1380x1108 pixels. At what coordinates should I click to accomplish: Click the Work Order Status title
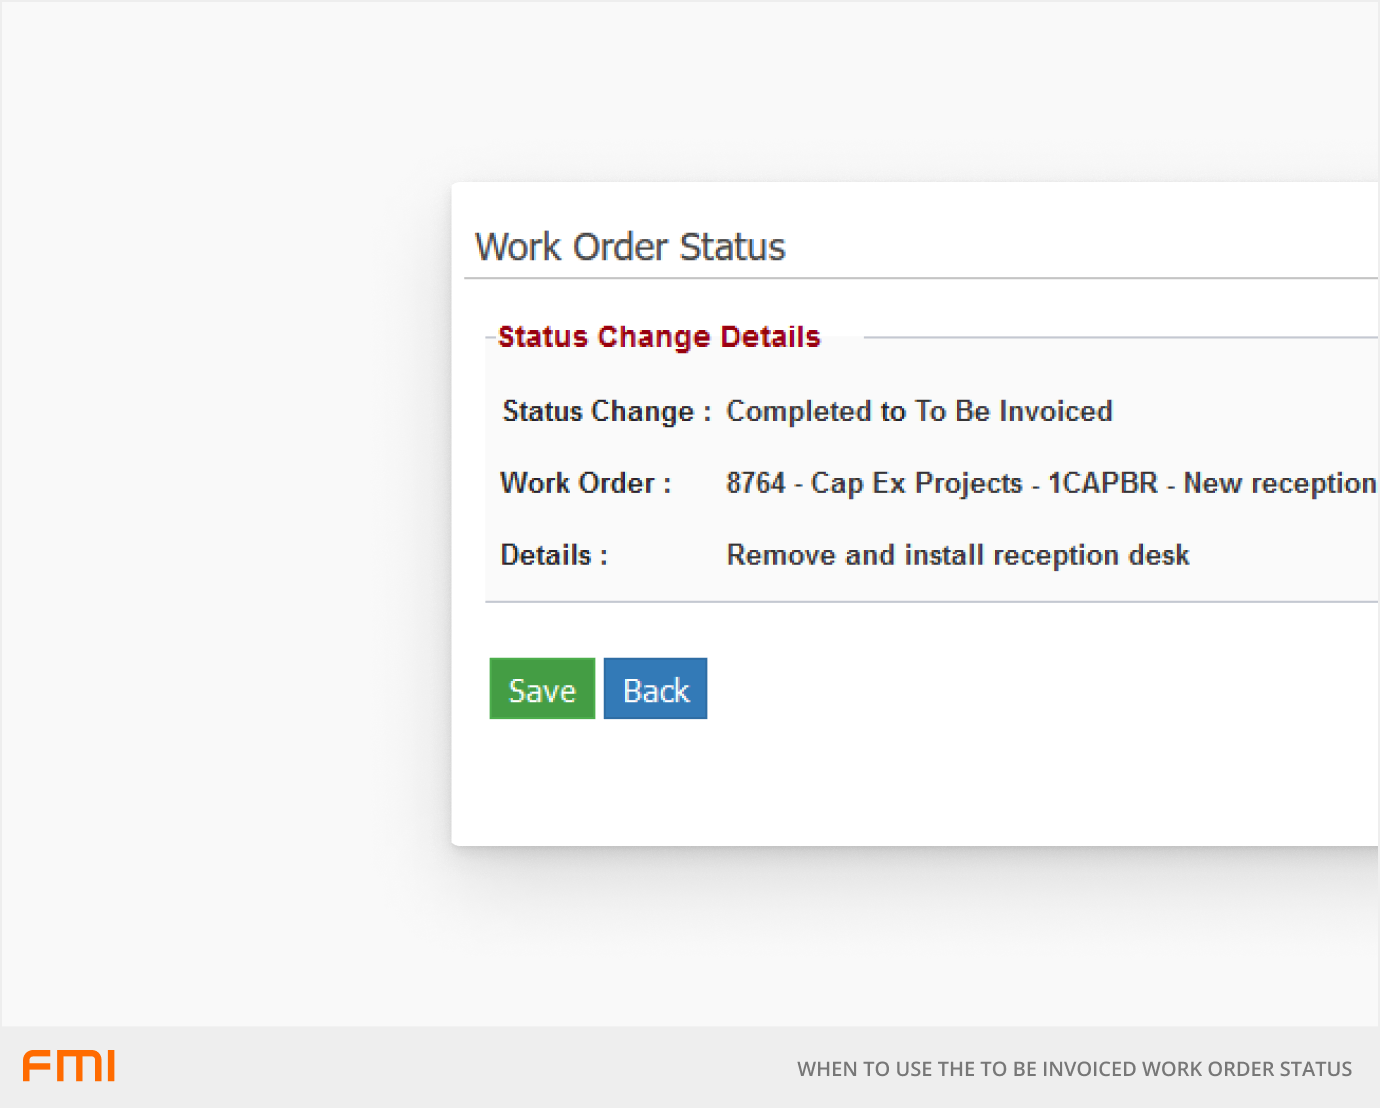[630, 247]
